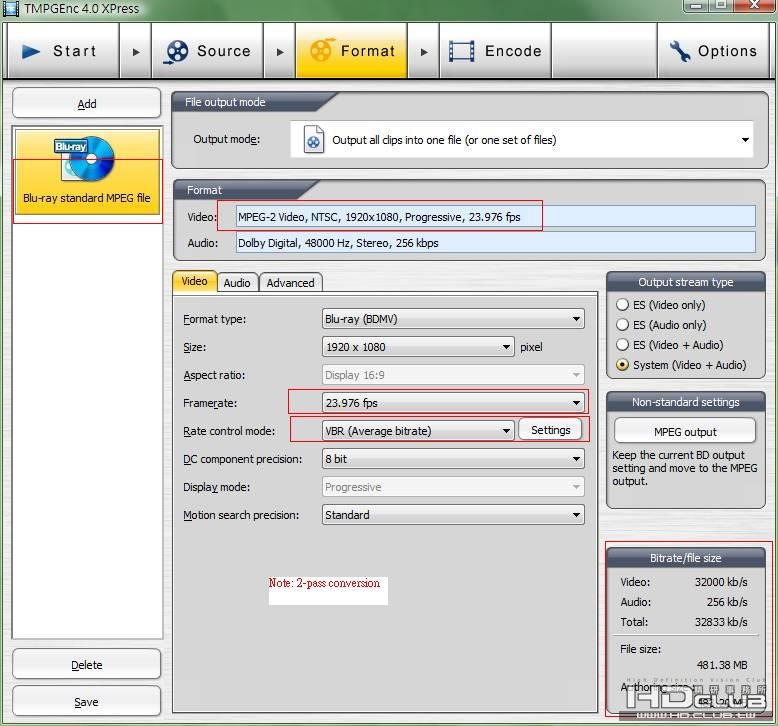Open the Rate control mode dropdown
778x726 pixels.
418,431
